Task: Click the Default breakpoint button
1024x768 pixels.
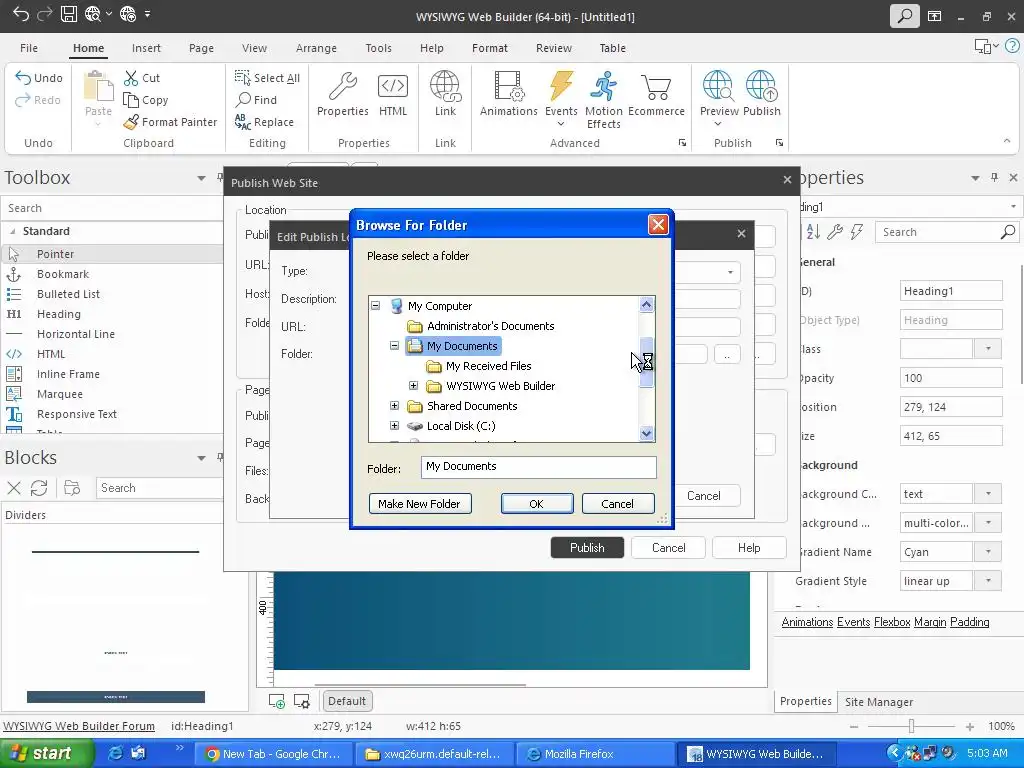Action: [x=347, y=701]
